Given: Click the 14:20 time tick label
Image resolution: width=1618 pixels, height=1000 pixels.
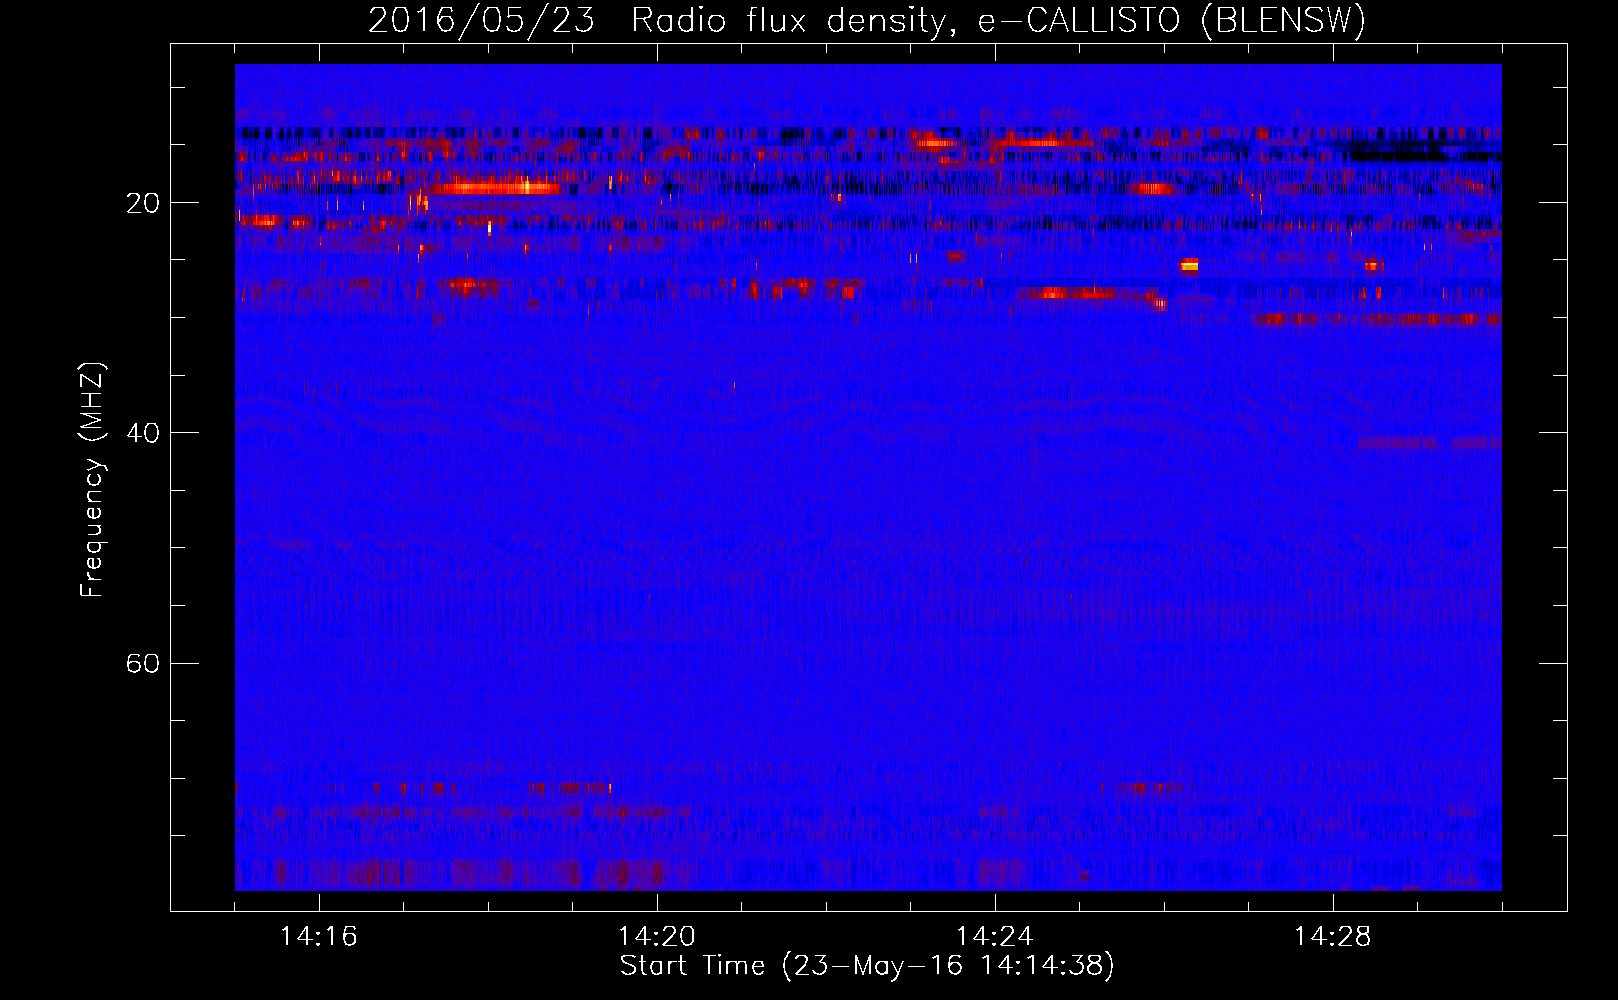Looking at the screenshot, I should 657,937.
